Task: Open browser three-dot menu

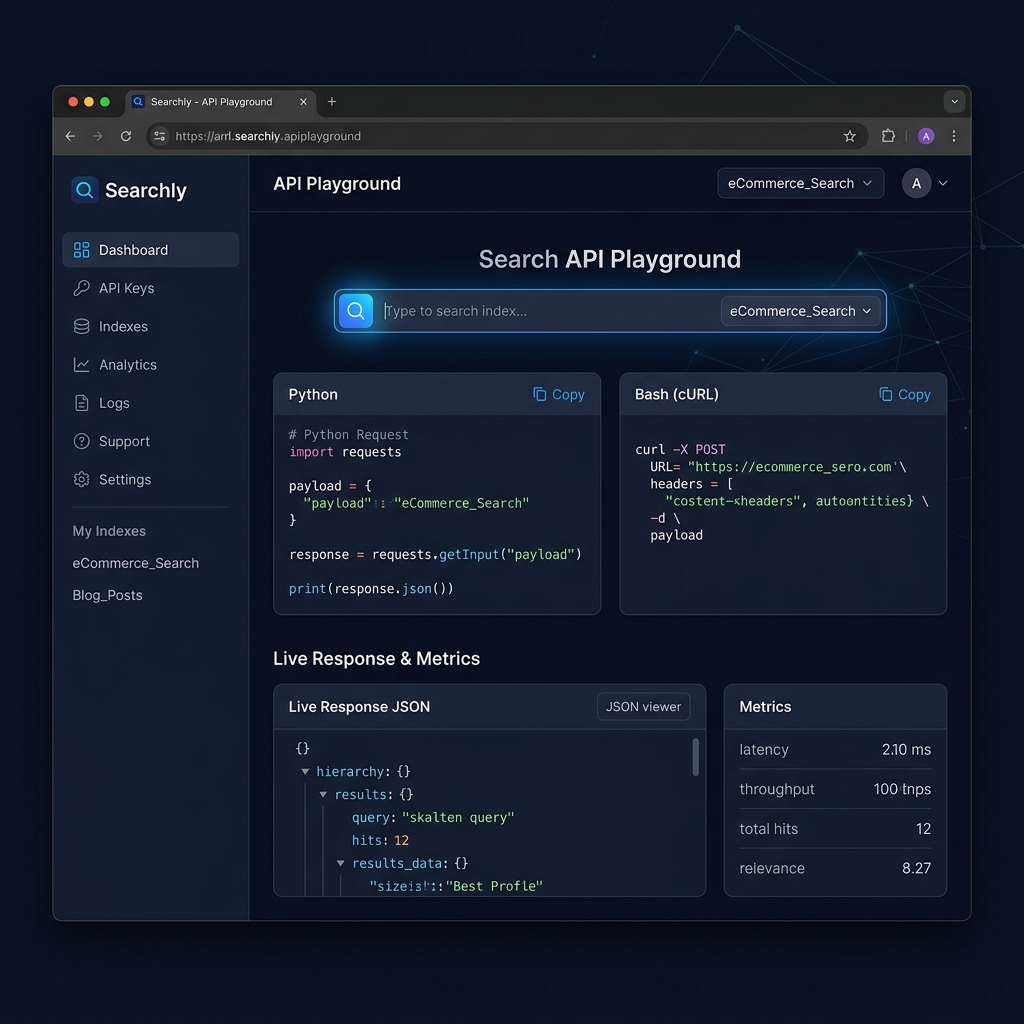Action: click(954, 136)
